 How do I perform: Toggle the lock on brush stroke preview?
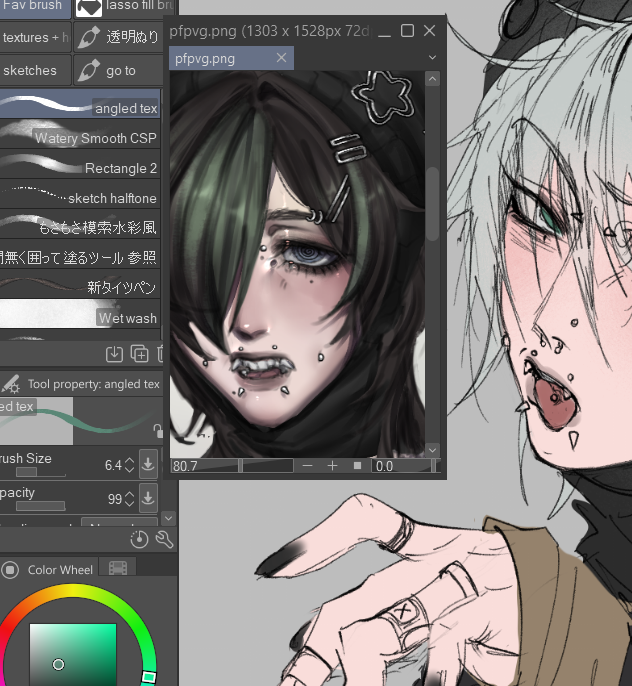(157, 430)
